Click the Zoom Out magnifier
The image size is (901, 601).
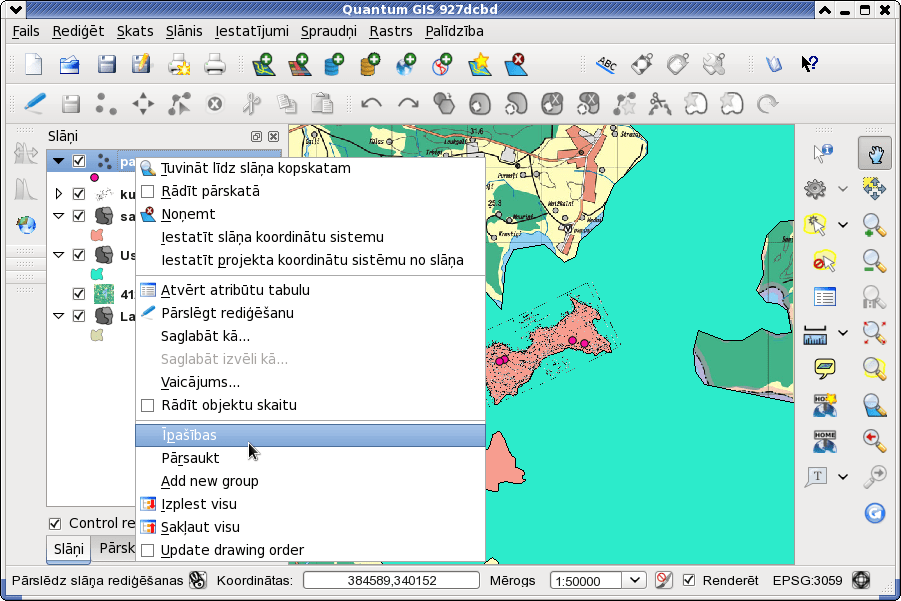point(874,261)
